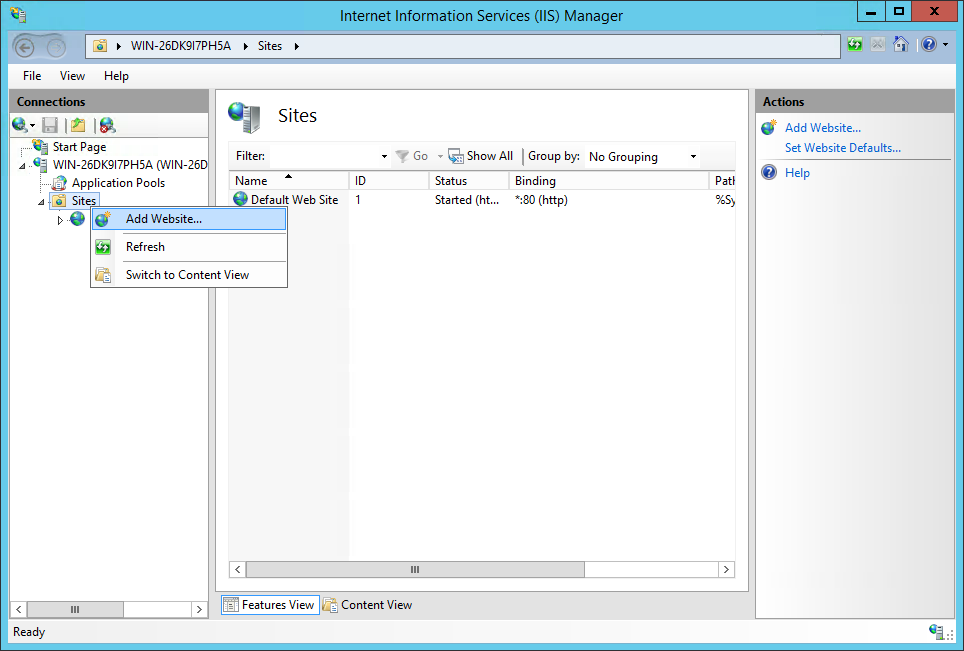This screenshot has height=651, width=964.
Task: Click the WIN-26DK9I7PH5A breadcrumb segment
Action: point(181,46)
